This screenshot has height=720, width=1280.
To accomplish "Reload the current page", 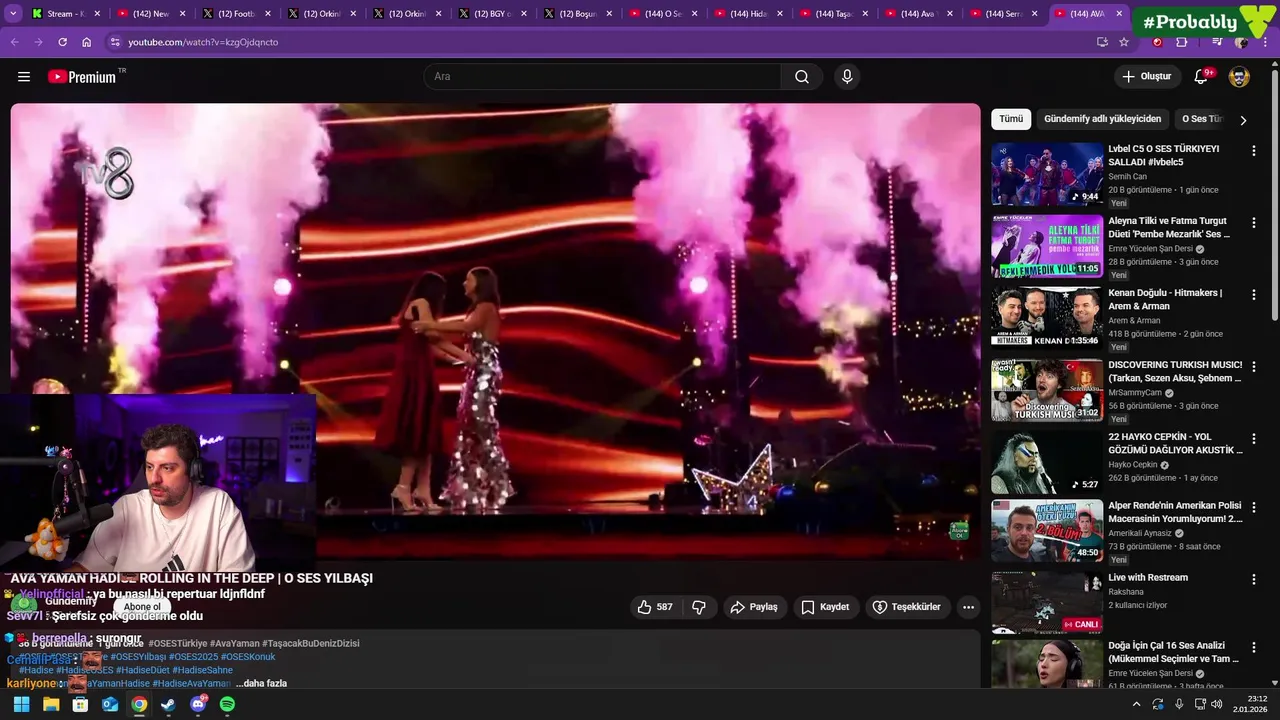I will tap(63, 42).
